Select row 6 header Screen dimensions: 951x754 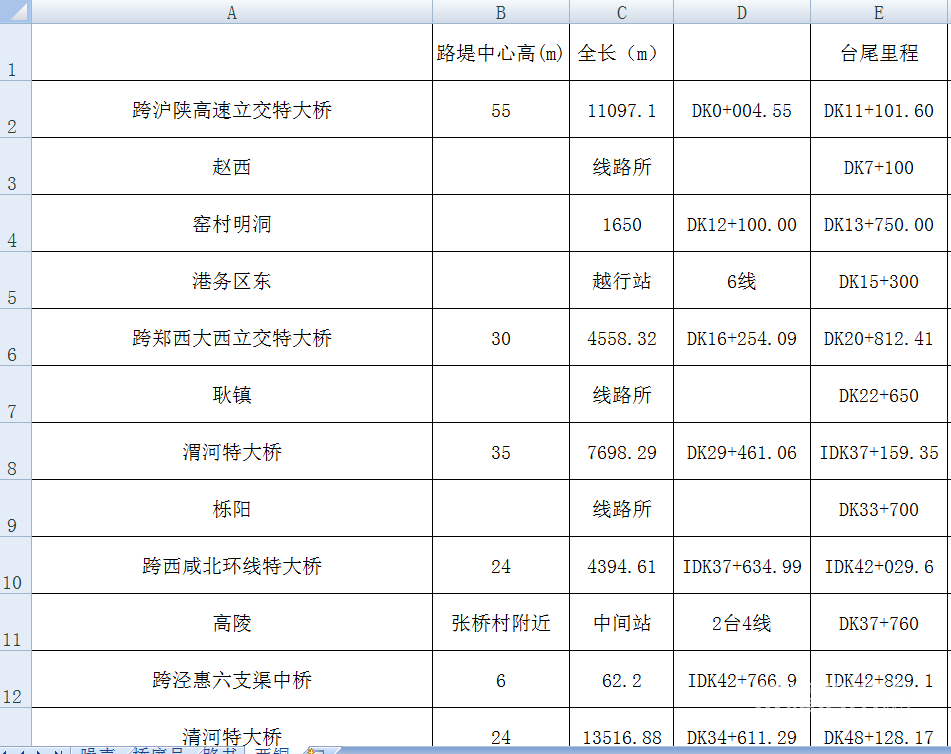pos(15,338)
